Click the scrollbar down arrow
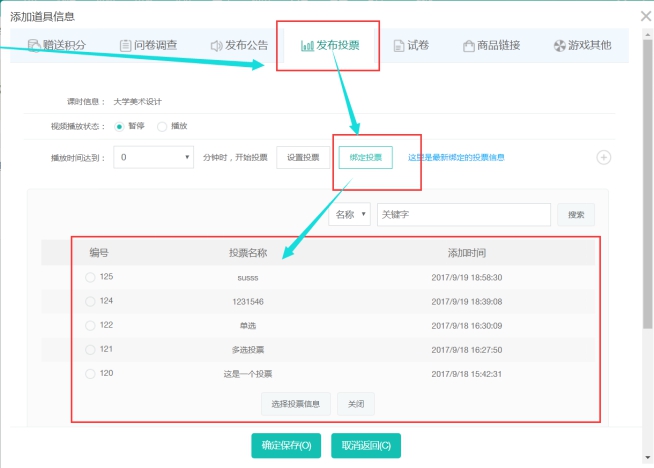This screenshot has height=468, width=654. pyautogui.click(x=647, y=458)
